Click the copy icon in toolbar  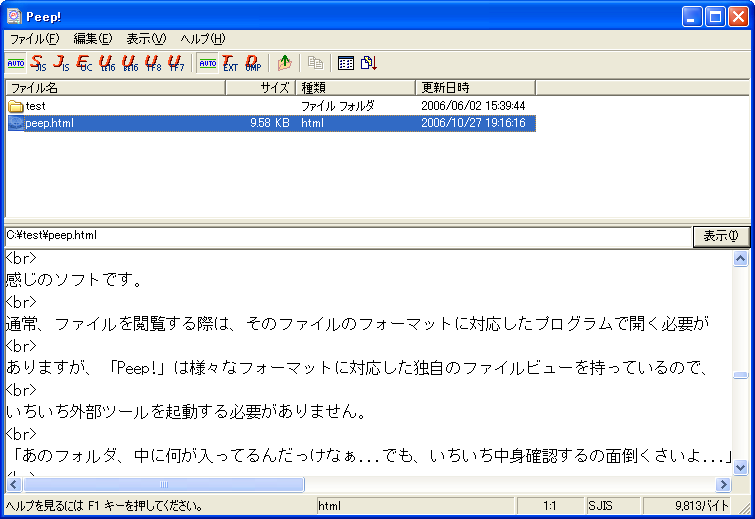[315, 63]
